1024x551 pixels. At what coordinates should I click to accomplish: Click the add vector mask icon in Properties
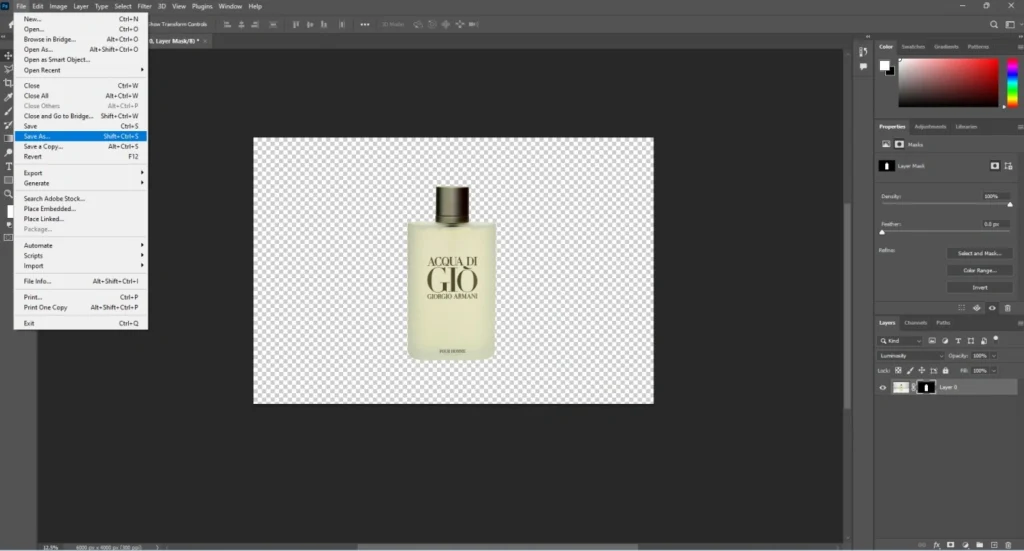point(1008,166)
